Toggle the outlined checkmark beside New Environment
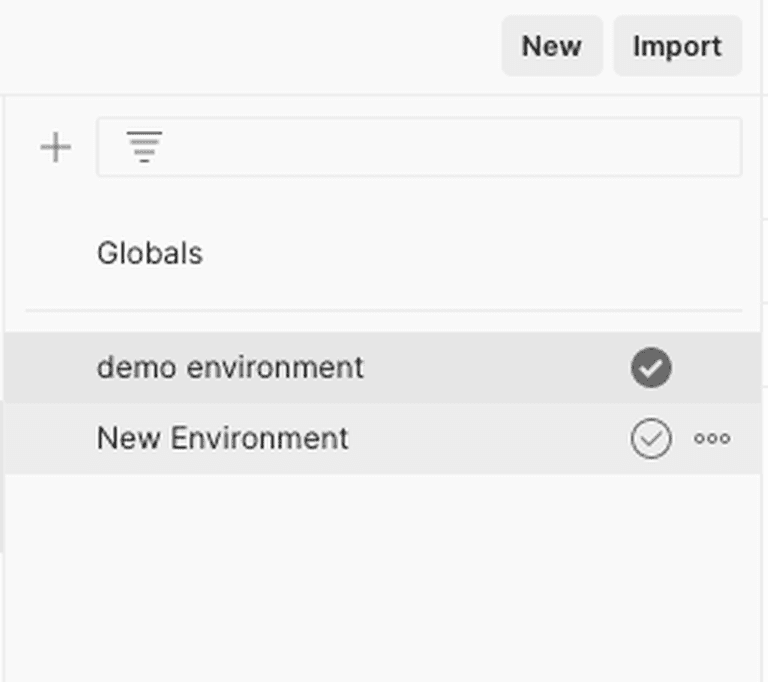 click(x=651, y=438)
